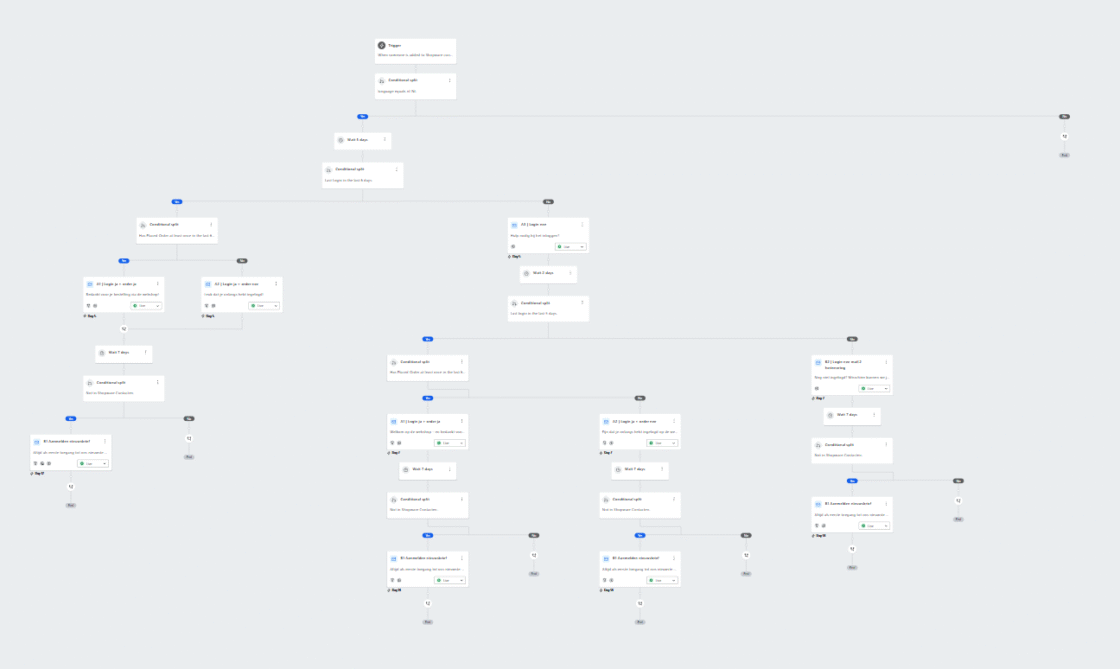This screenshot has width=1120, height=669.
Task: Click the No branch label at far right top
Action: [1064, 116]
